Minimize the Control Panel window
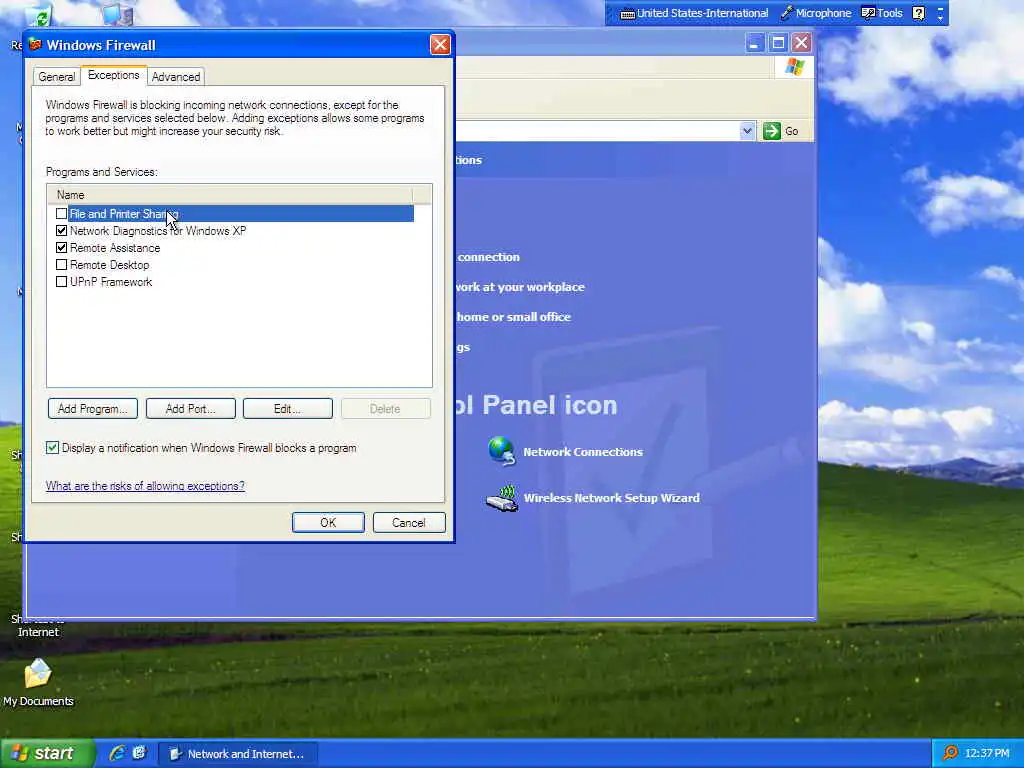The image size is (1024, 768). click(754, 44)
